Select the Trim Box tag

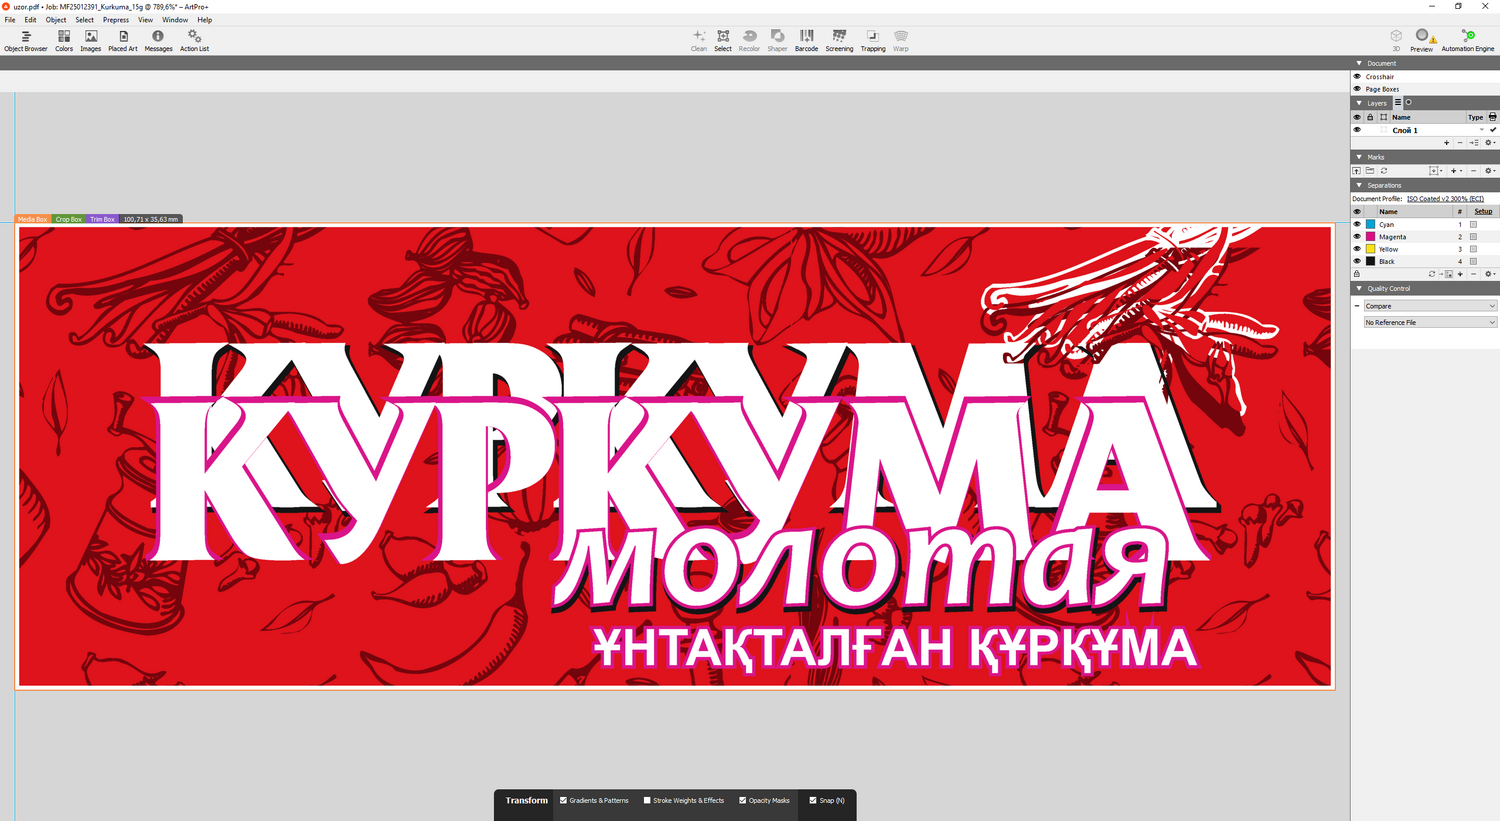coord(102,219)
